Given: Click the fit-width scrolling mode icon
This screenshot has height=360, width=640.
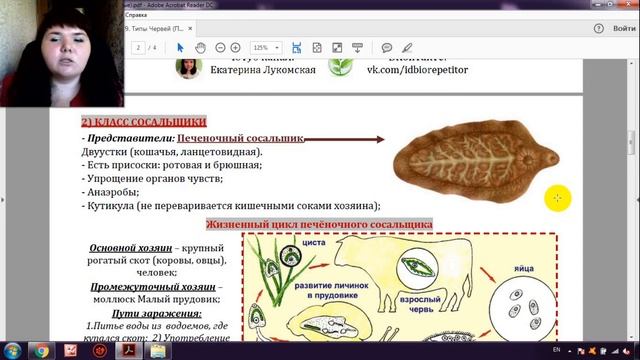Looking at the screenshot, I should coord(296,48).
